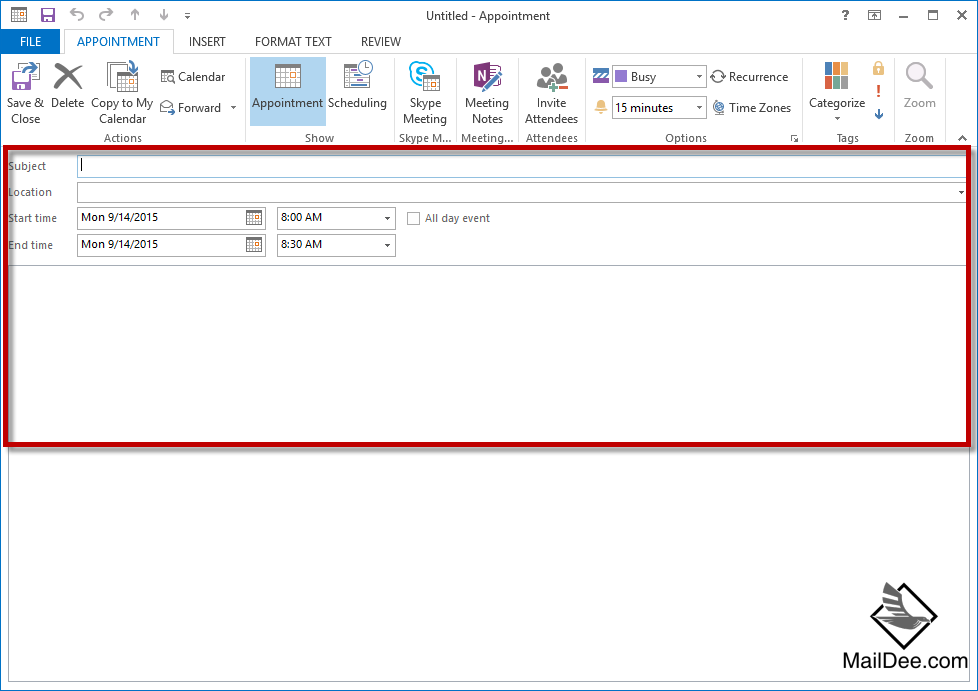Expand Location dropdown arrow
978x691 pixels.
click(961, 193)
